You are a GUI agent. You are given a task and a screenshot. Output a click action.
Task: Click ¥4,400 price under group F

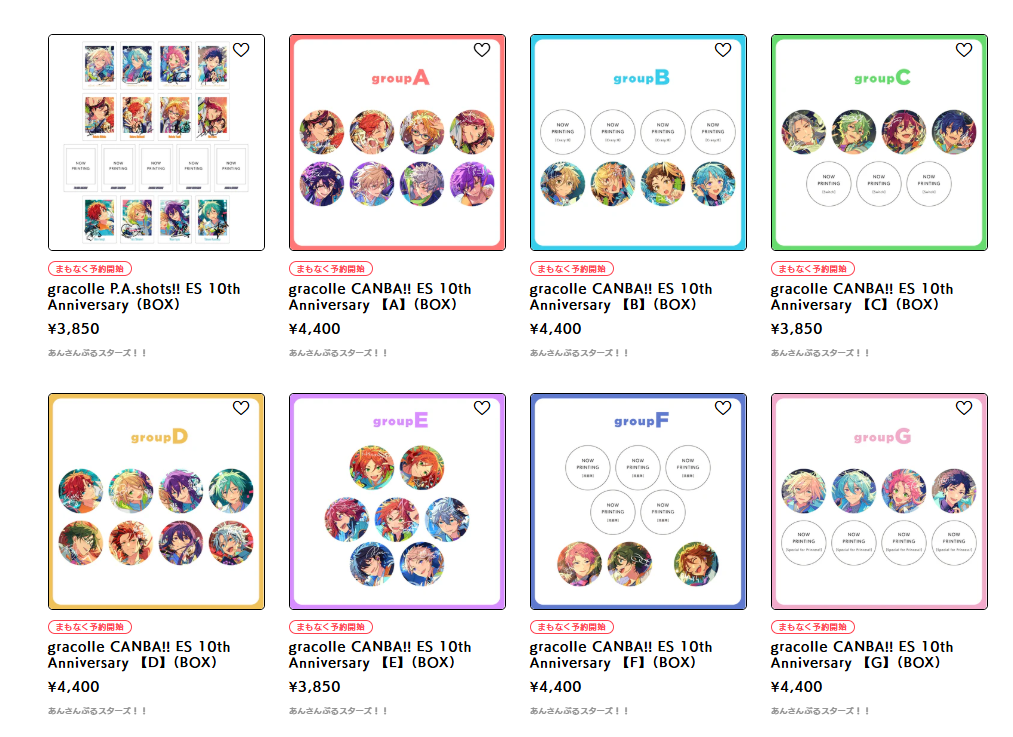[x=556, y=687]
